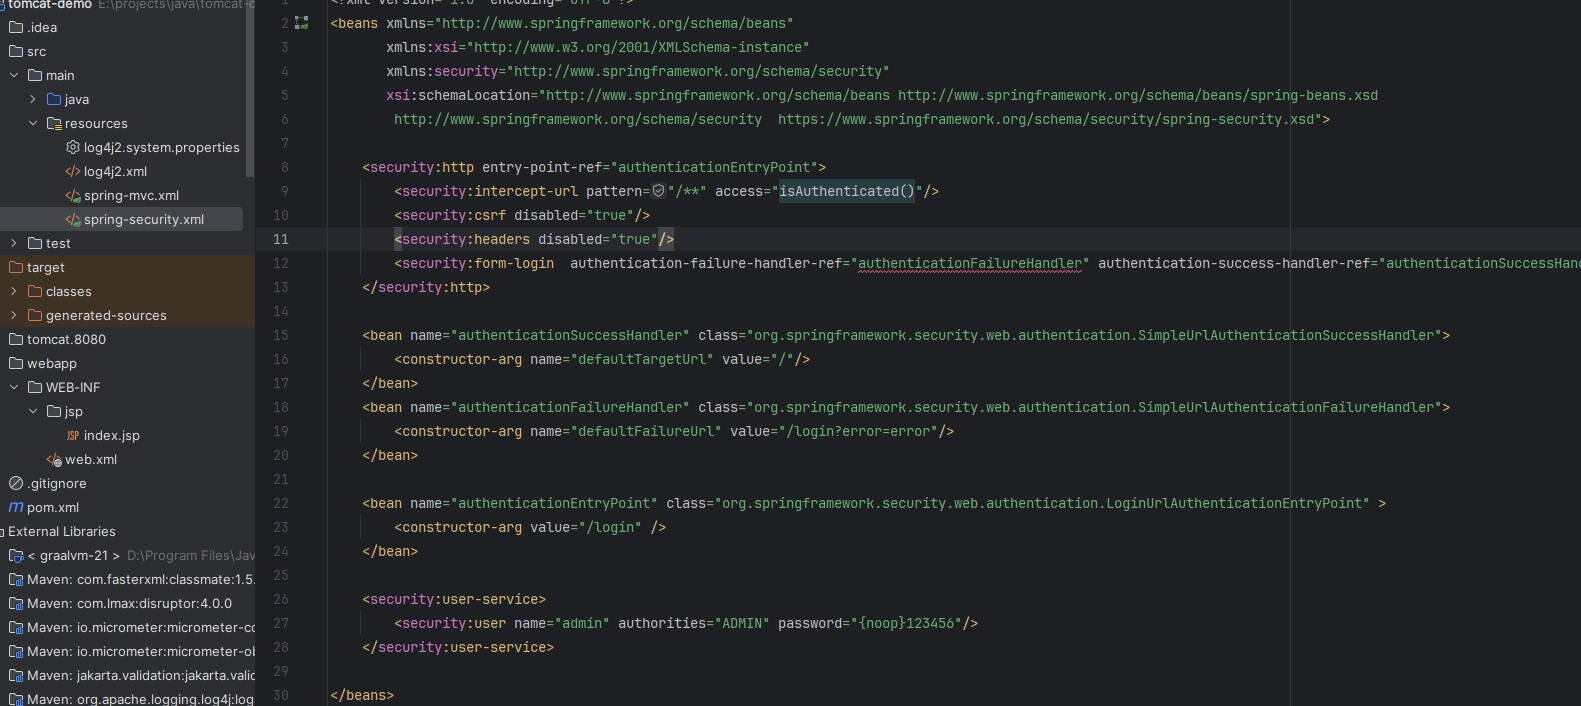Click the spring-mvc.xml Spring config icon
This screenshot has height=706, width=1581.
pyautogui.click(x=73, y=195)
